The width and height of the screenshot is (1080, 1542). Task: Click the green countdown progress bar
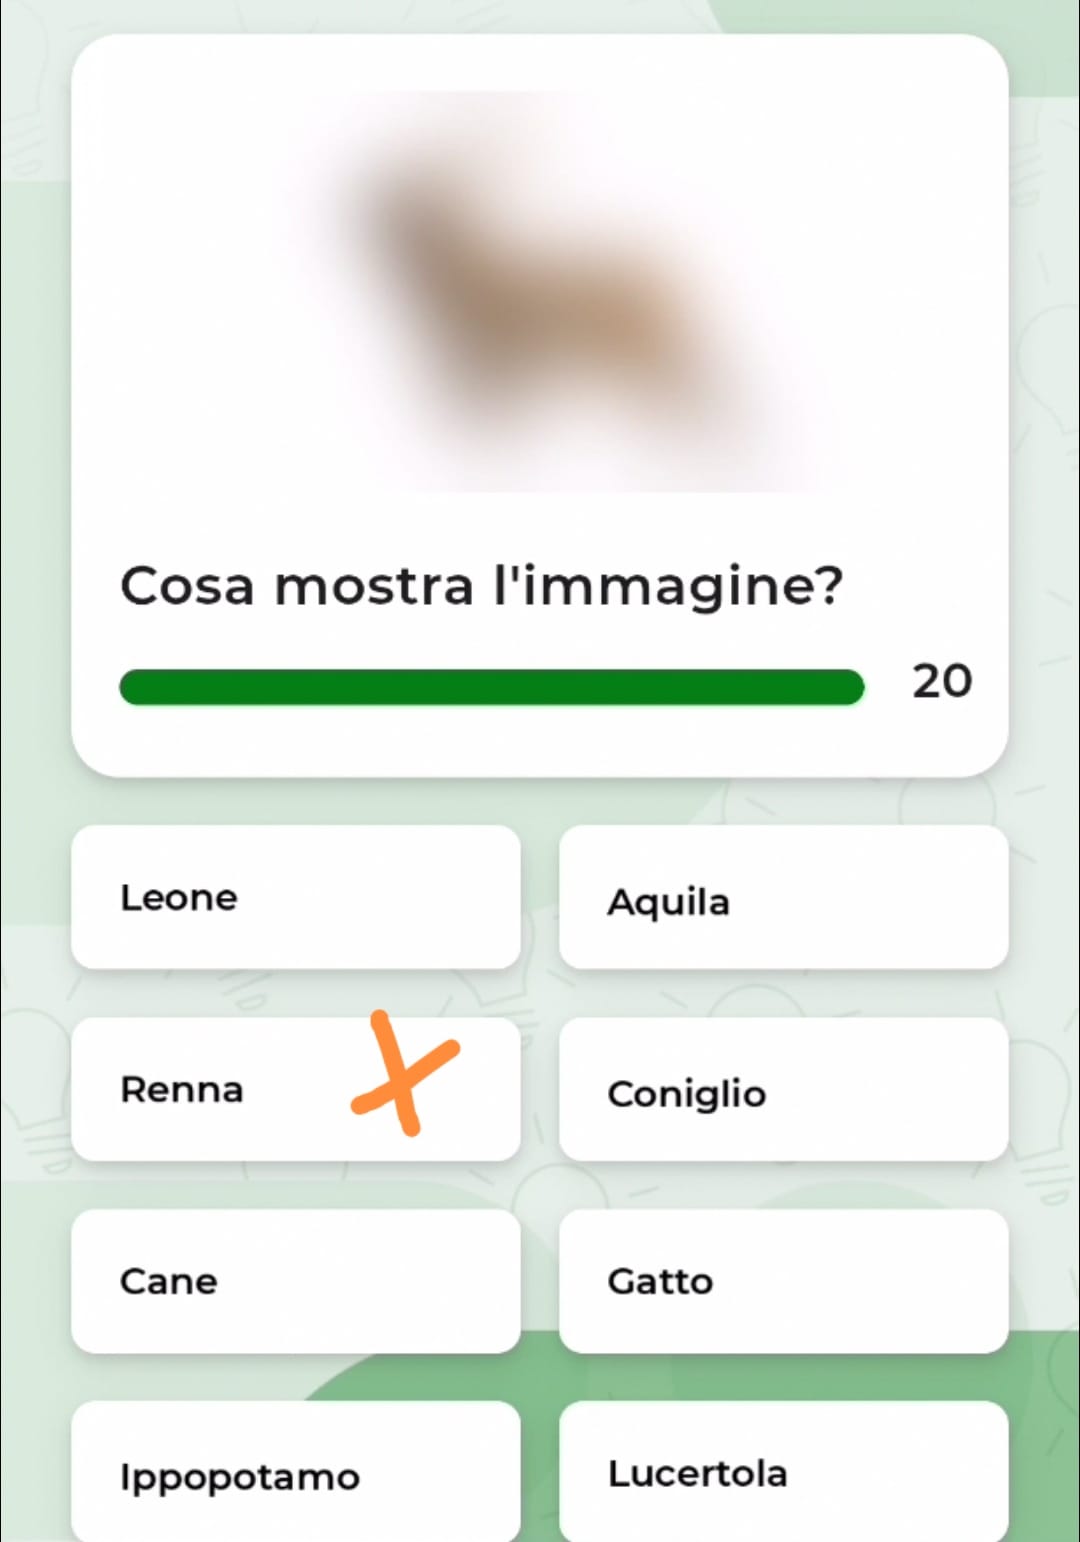coord(491,687)
